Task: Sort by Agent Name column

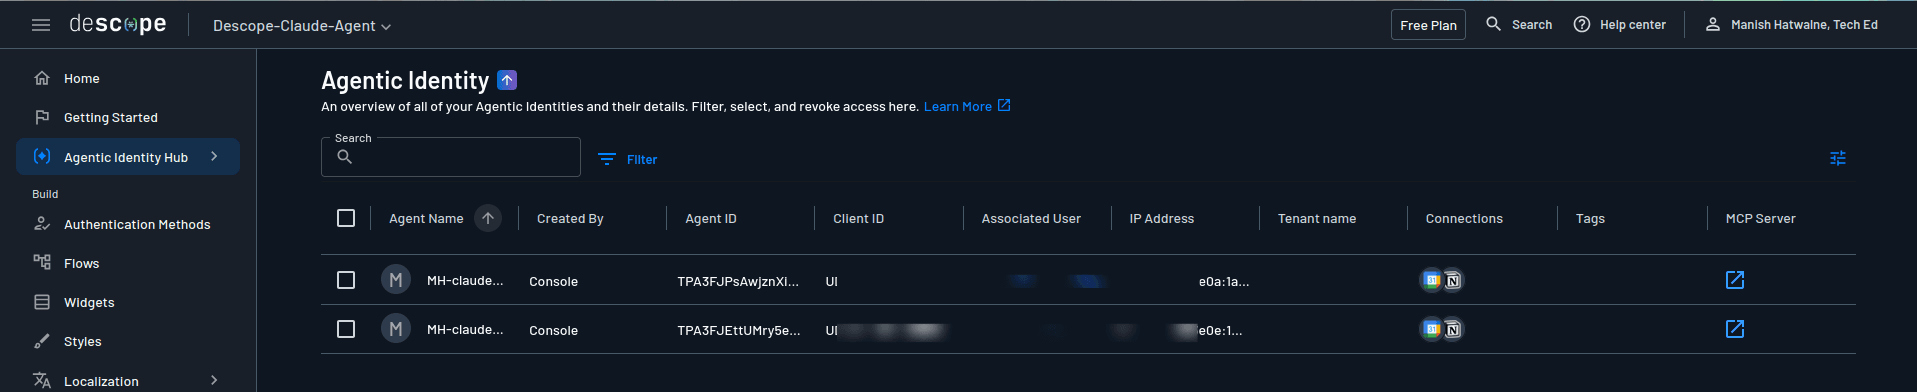Action: click(426, 218)
